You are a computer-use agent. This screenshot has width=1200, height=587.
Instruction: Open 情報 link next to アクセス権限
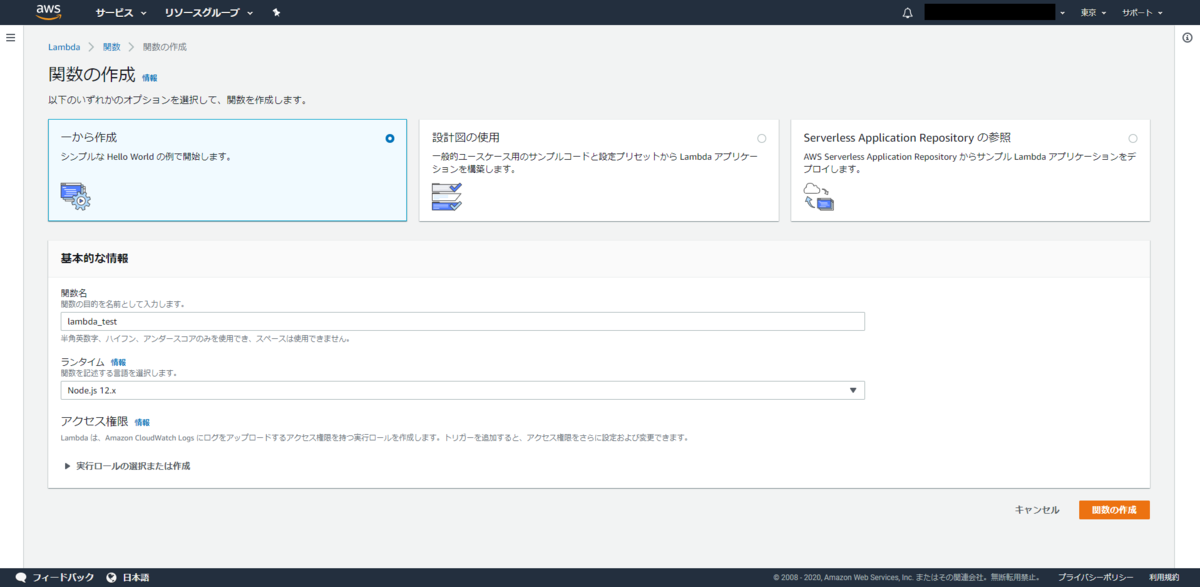point(142,423)
